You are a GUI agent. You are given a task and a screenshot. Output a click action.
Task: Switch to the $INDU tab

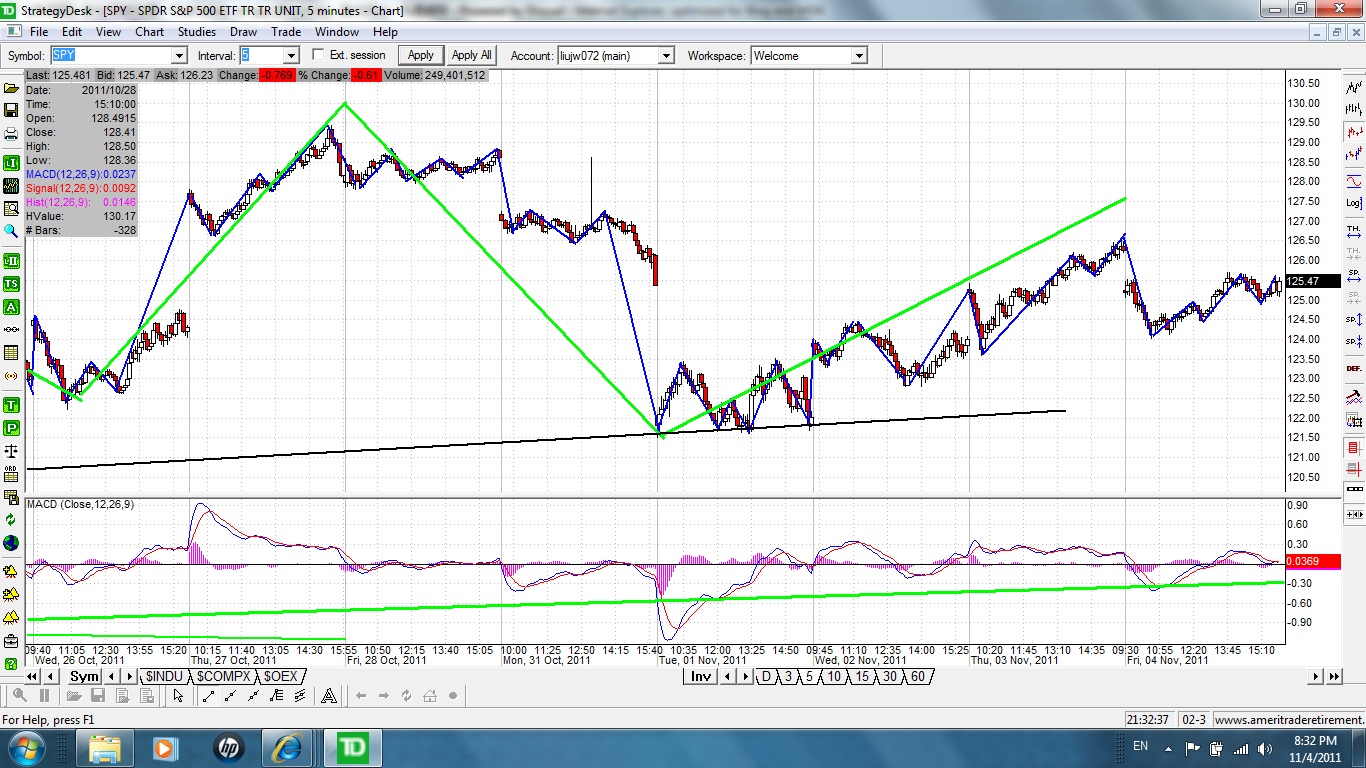pyautogui.click(x=163, y=677)
